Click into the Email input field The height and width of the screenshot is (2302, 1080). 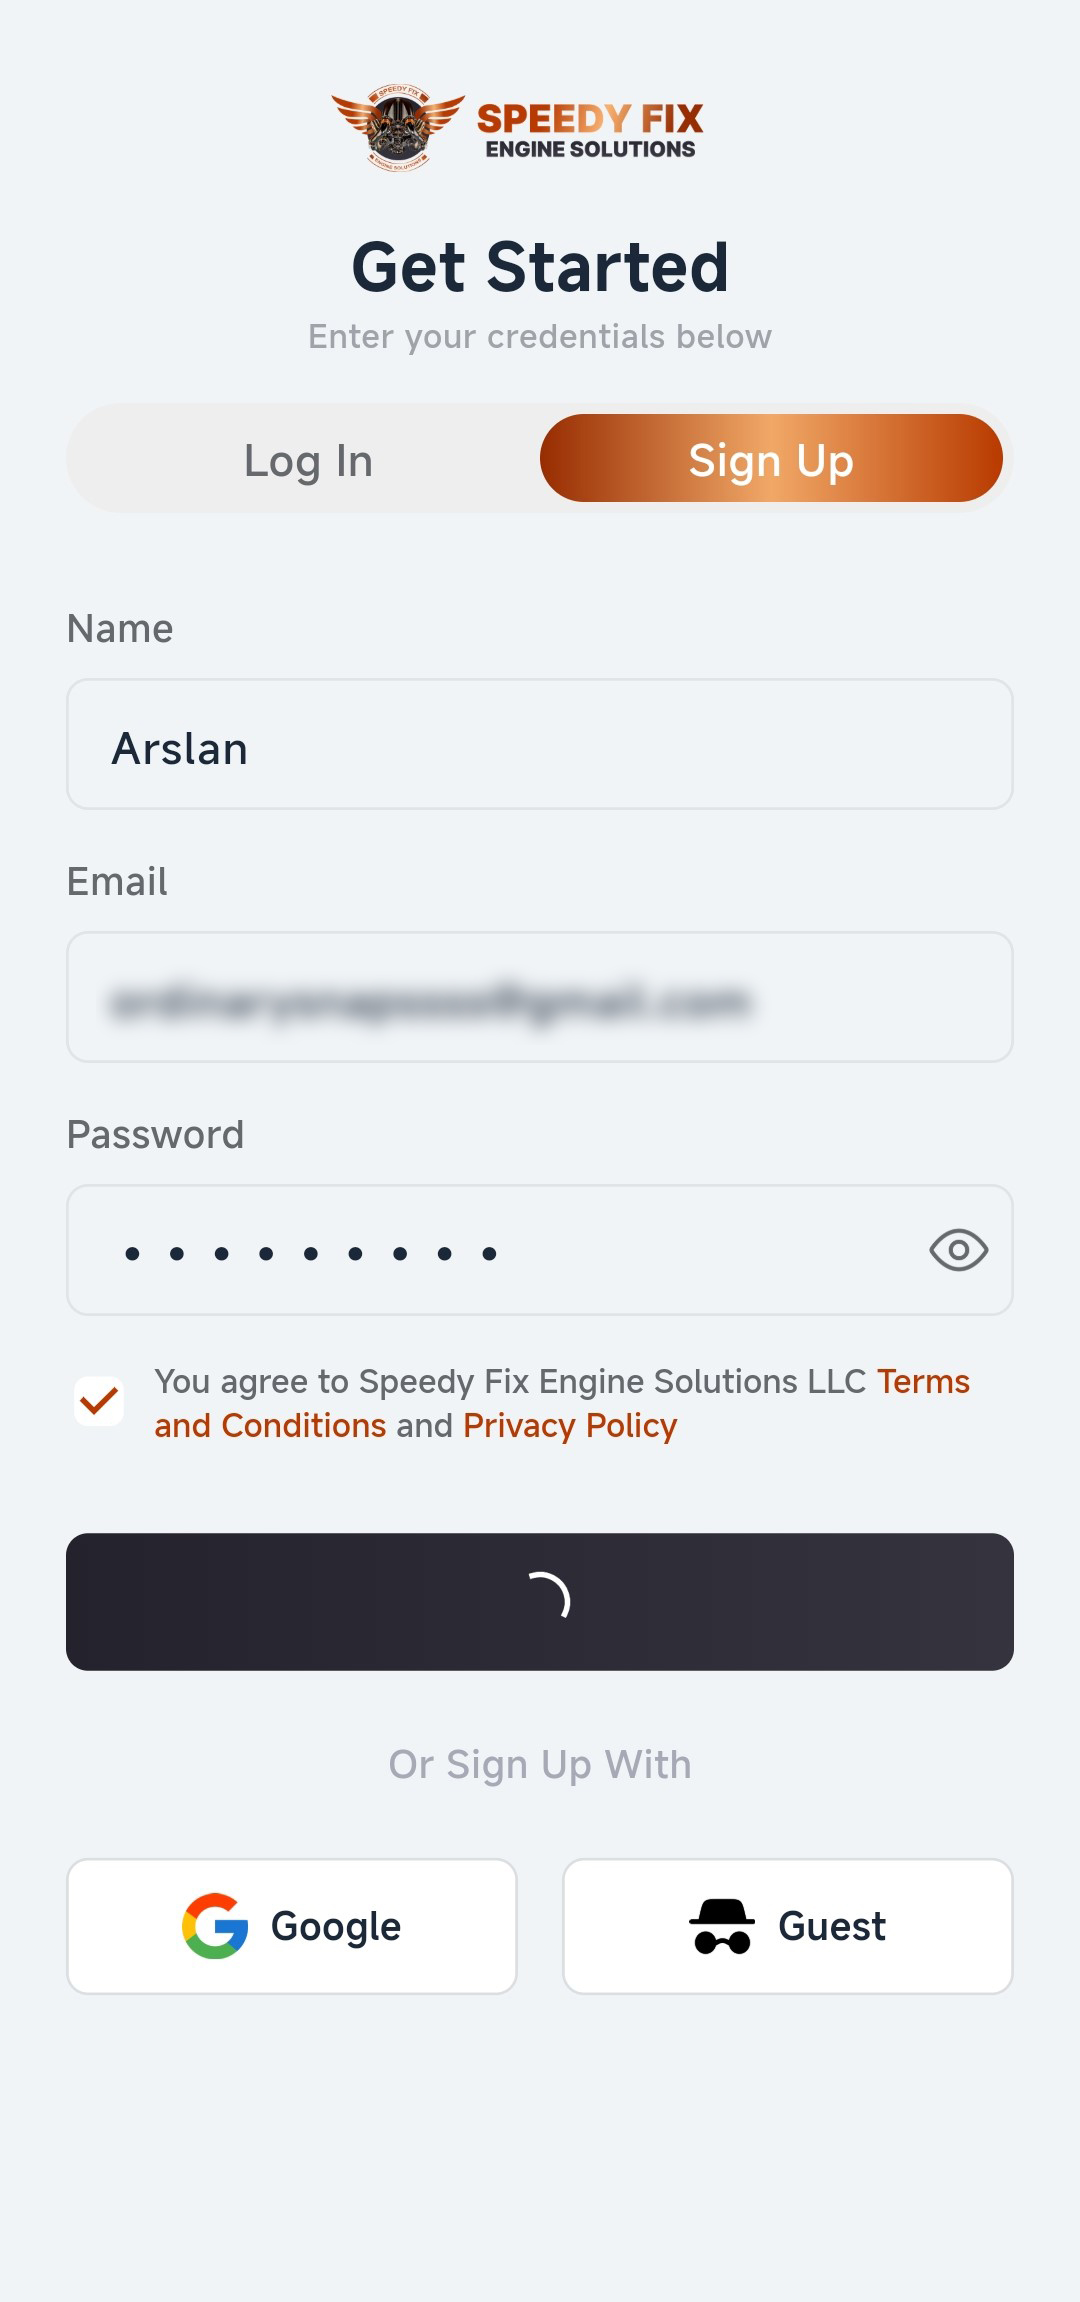pos(540,998)
